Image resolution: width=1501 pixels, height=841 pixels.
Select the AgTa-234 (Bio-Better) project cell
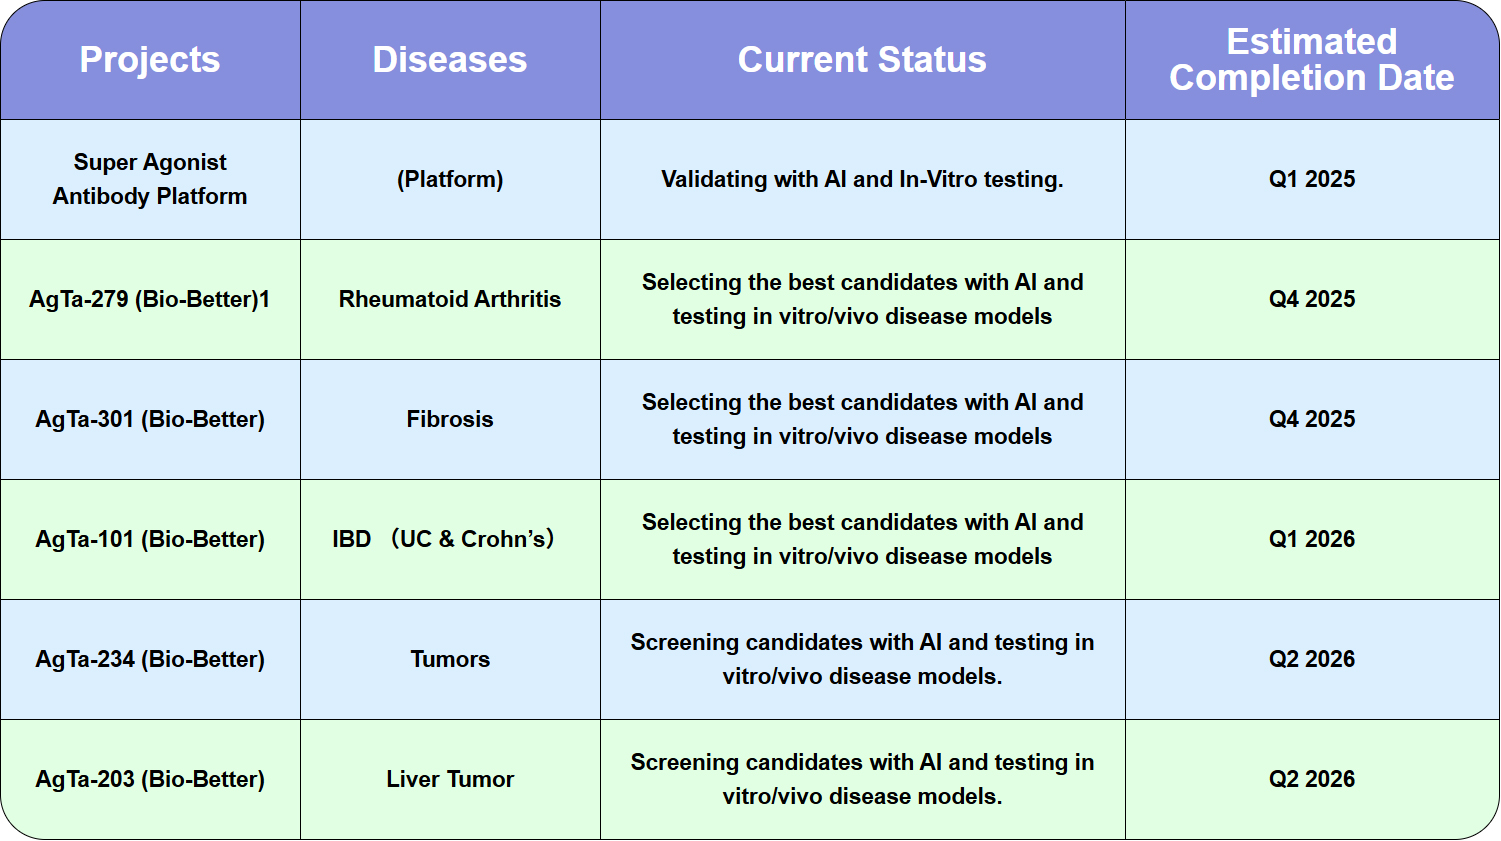150,659
